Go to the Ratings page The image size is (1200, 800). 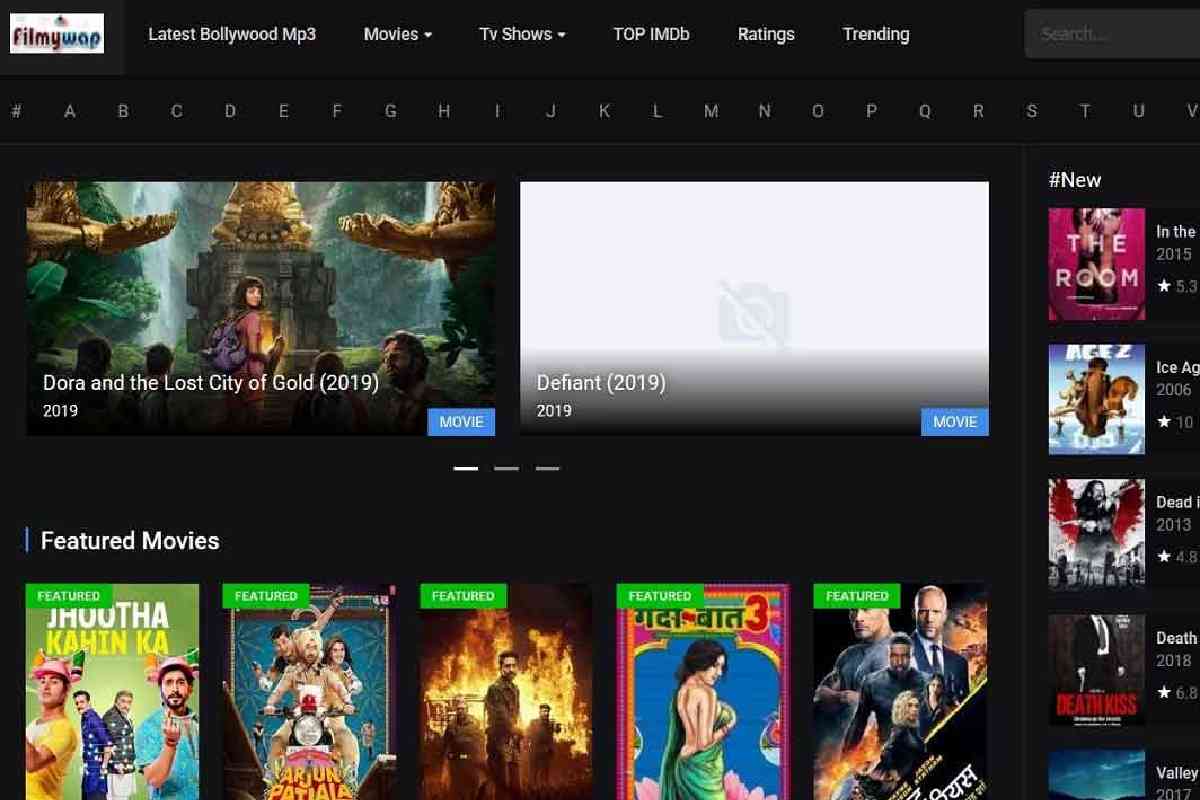tap(766, 34)
